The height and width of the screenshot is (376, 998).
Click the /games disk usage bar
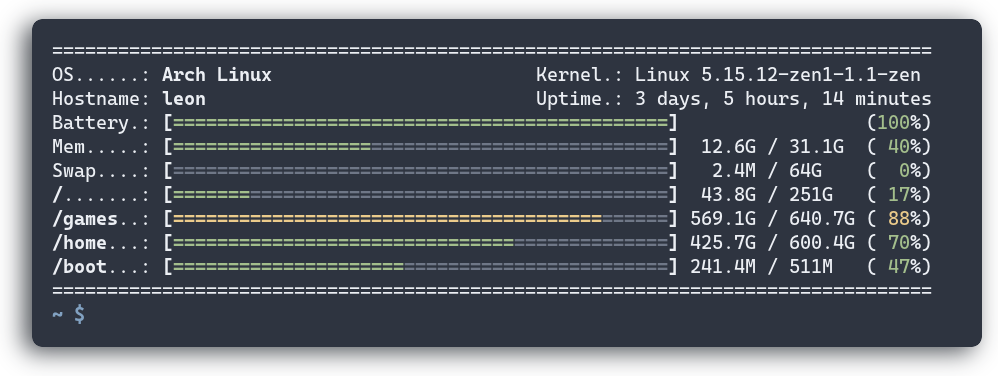coord(421,219)
